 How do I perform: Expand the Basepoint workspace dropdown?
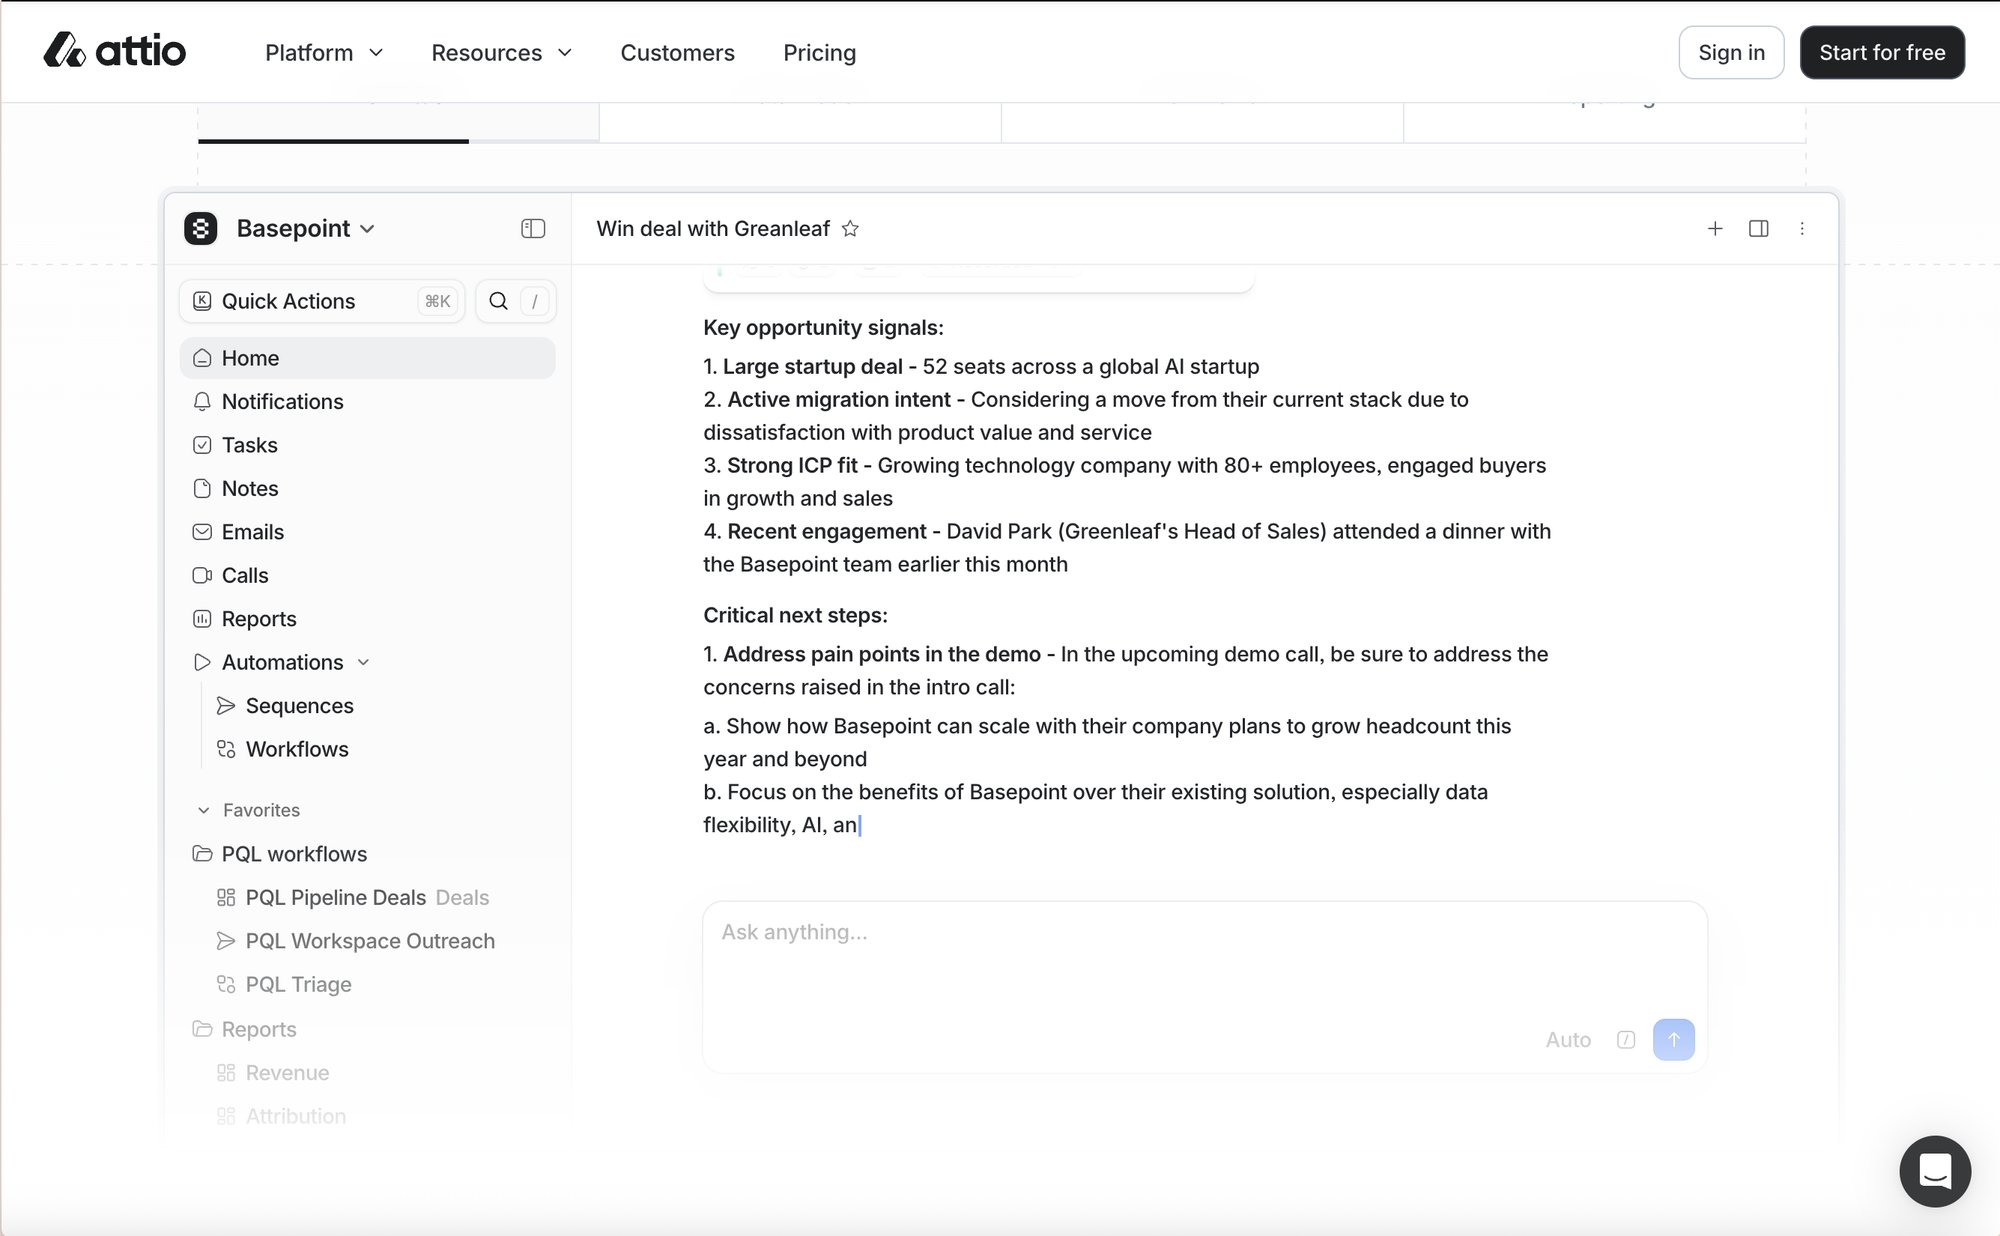(x=367, y=228)
